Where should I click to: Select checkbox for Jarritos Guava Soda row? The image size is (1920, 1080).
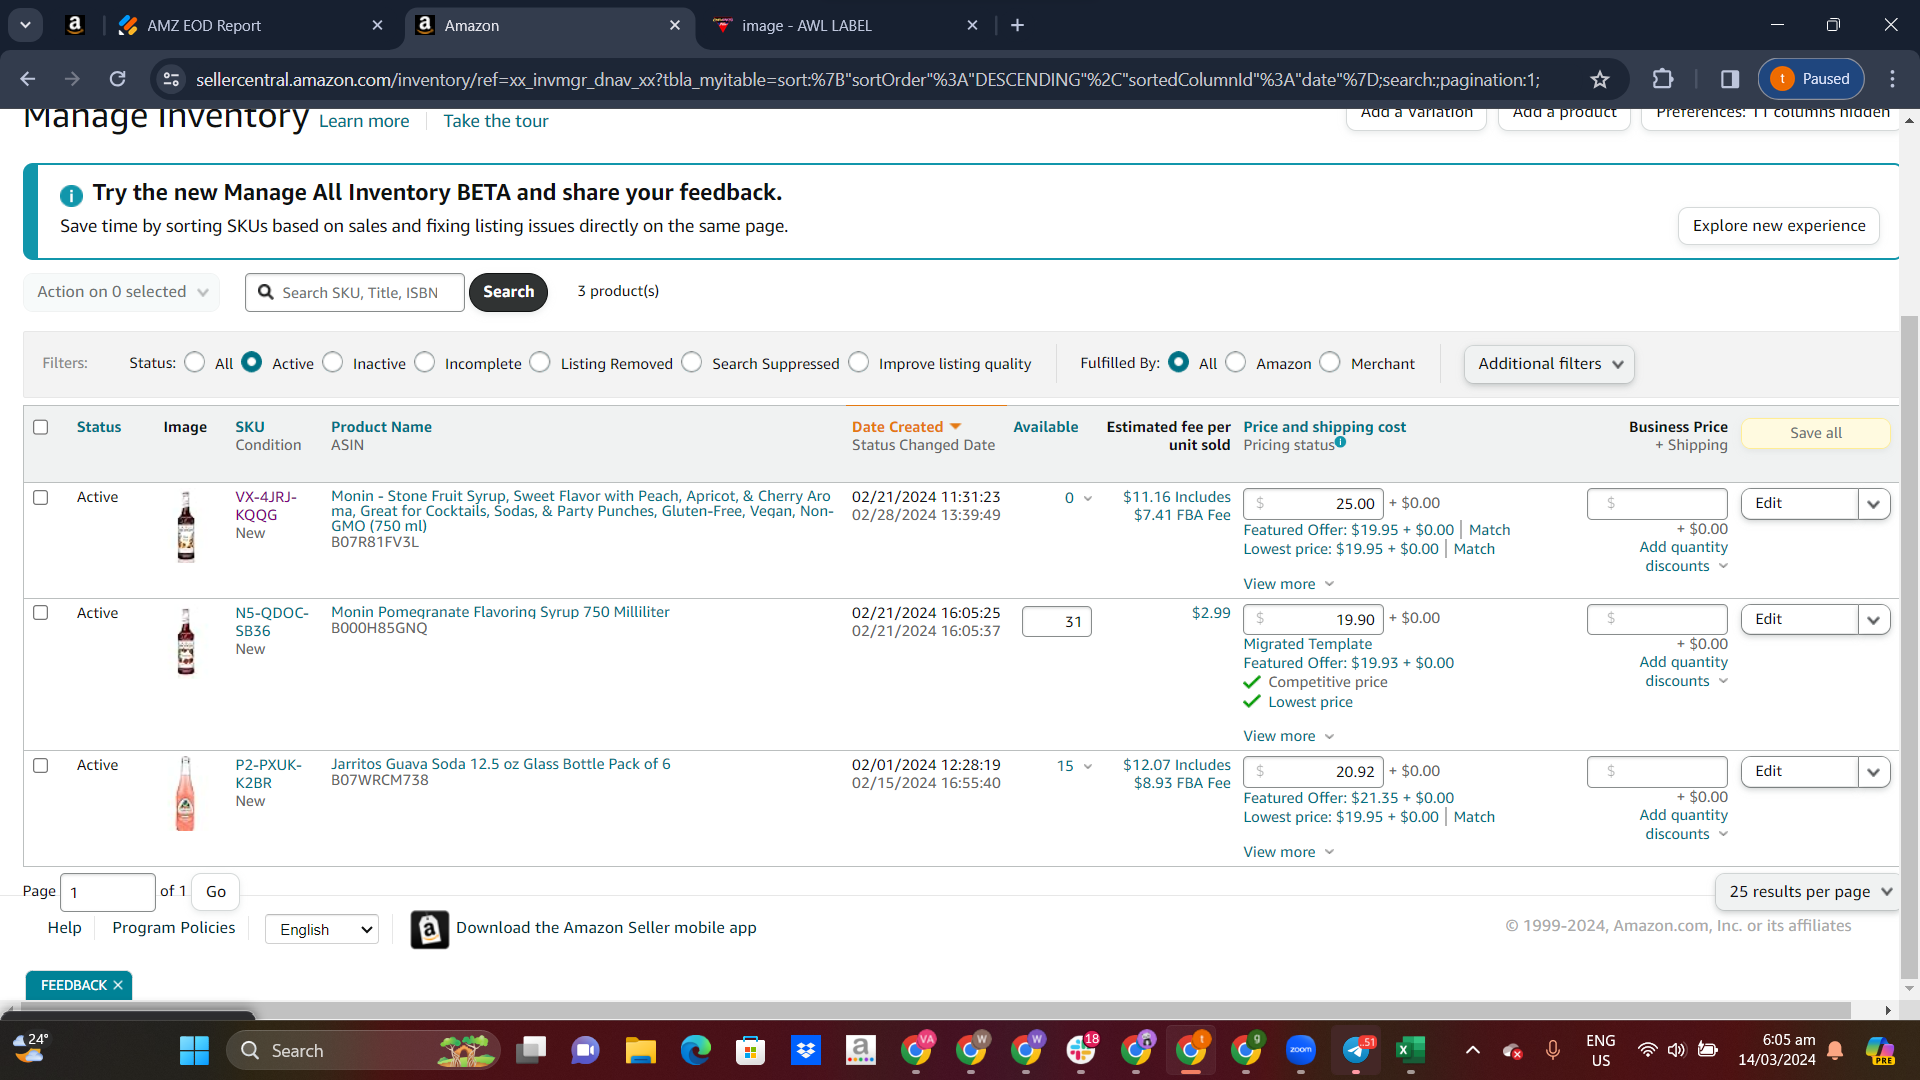[x=41, y=765]
